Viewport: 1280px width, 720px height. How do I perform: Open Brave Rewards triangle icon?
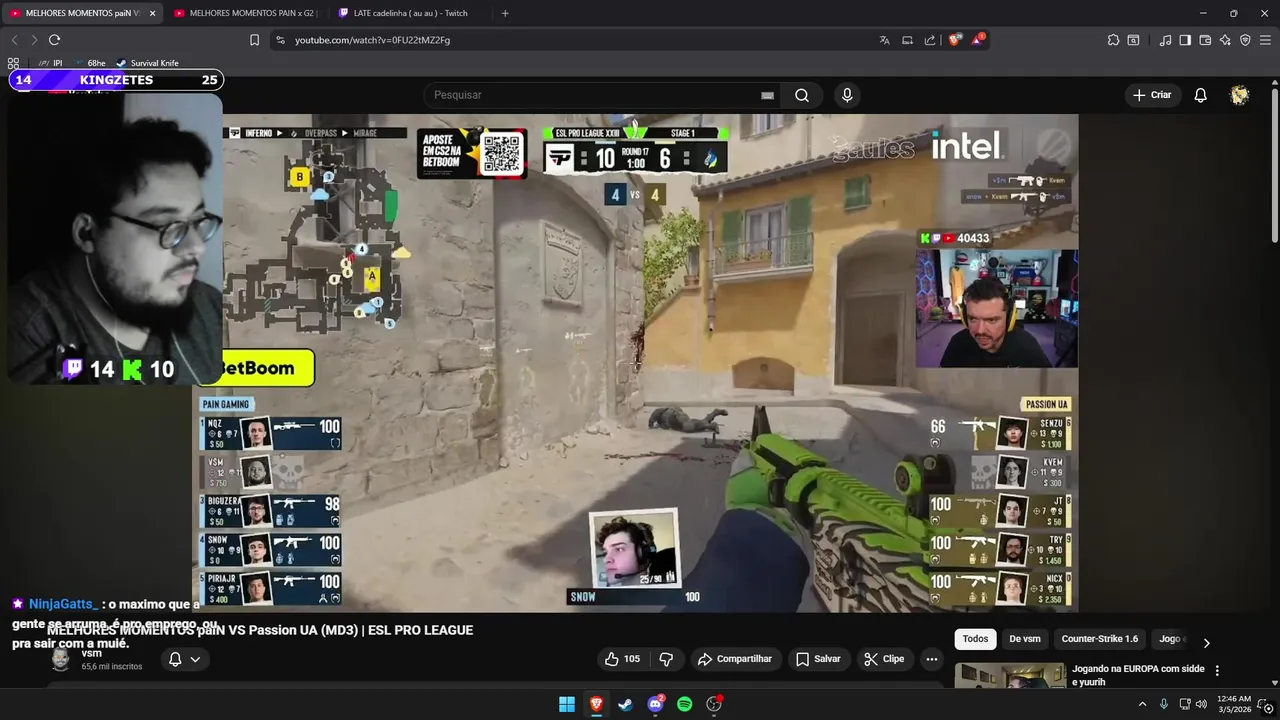(978, 40)
